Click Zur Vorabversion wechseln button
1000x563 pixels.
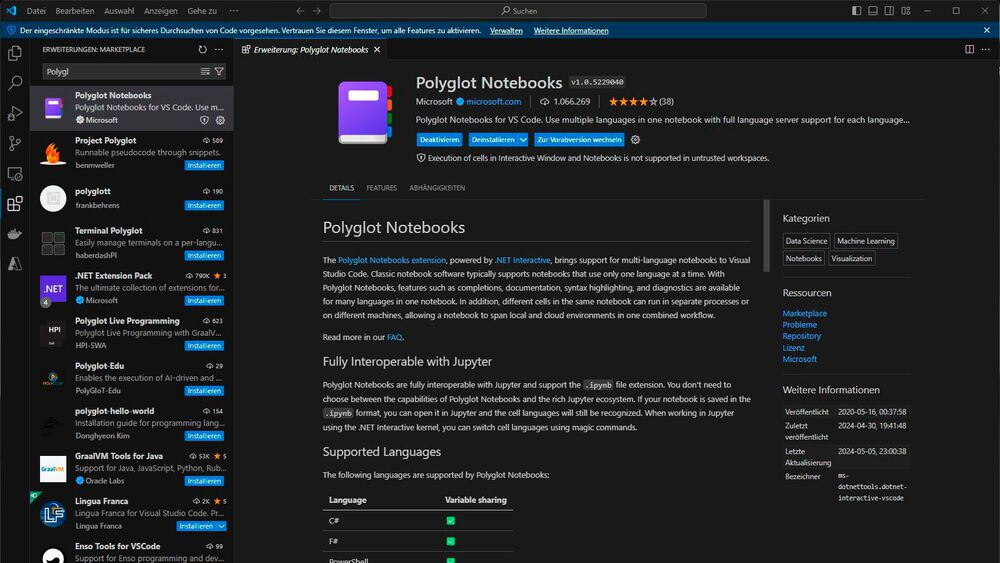579,140
